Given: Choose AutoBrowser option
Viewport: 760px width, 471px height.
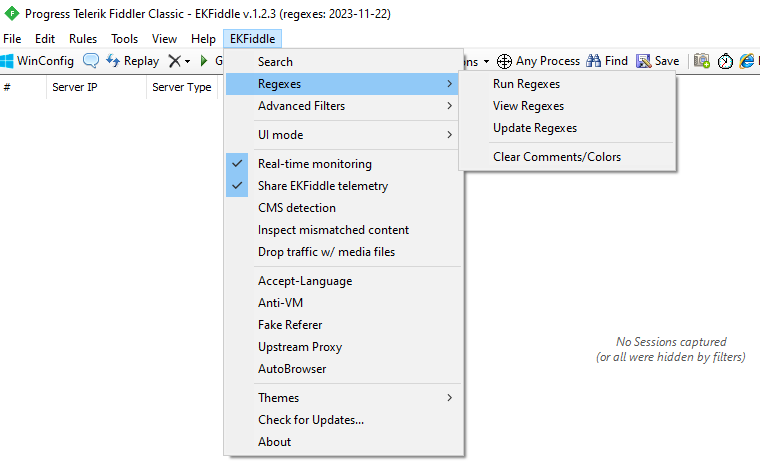Looking at the screenshot, I should [x=343, y=369].
